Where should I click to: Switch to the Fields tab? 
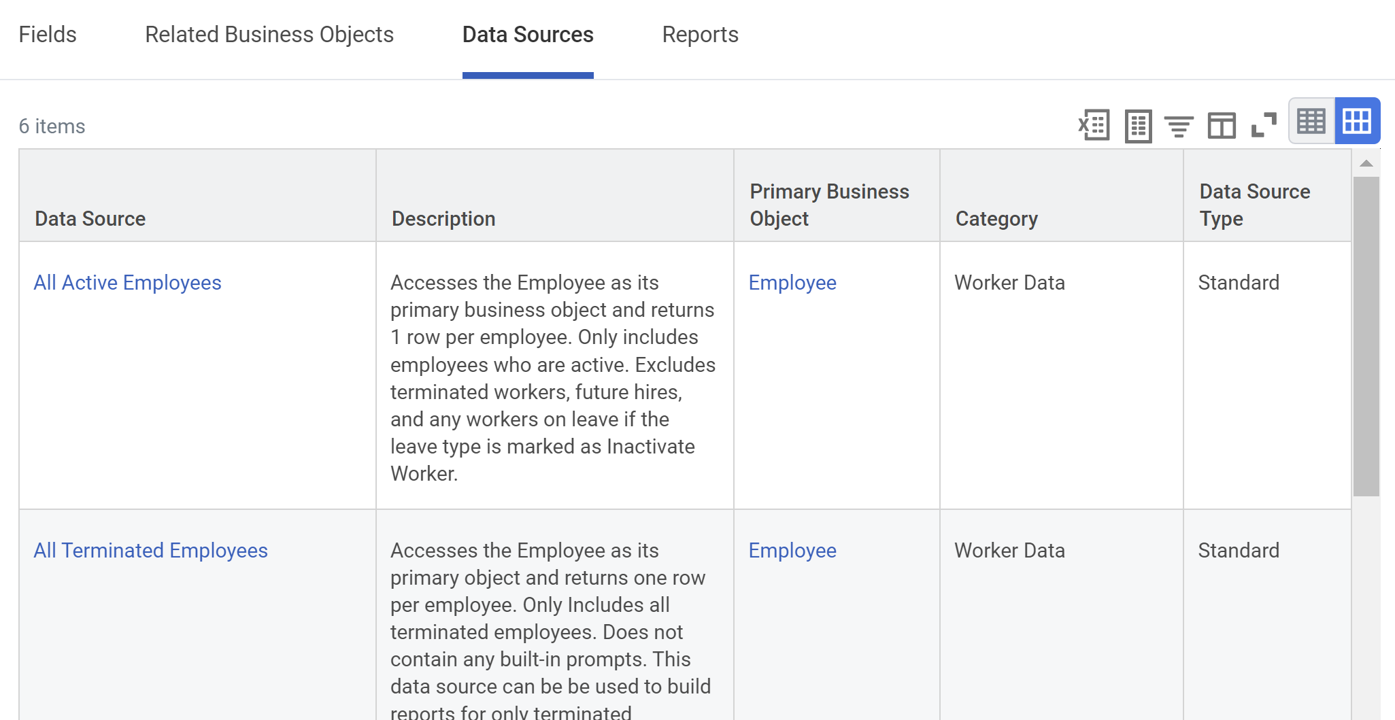[x=48, y=35]
